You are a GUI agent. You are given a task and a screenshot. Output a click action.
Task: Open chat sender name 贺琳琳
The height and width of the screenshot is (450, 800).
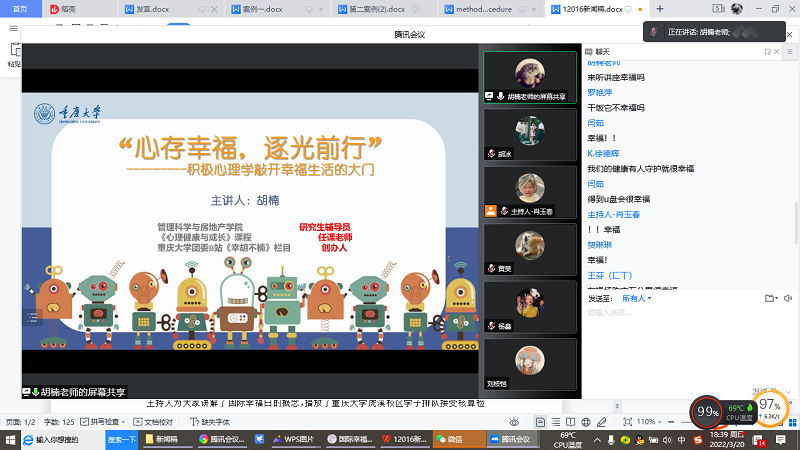coord(599,245)
